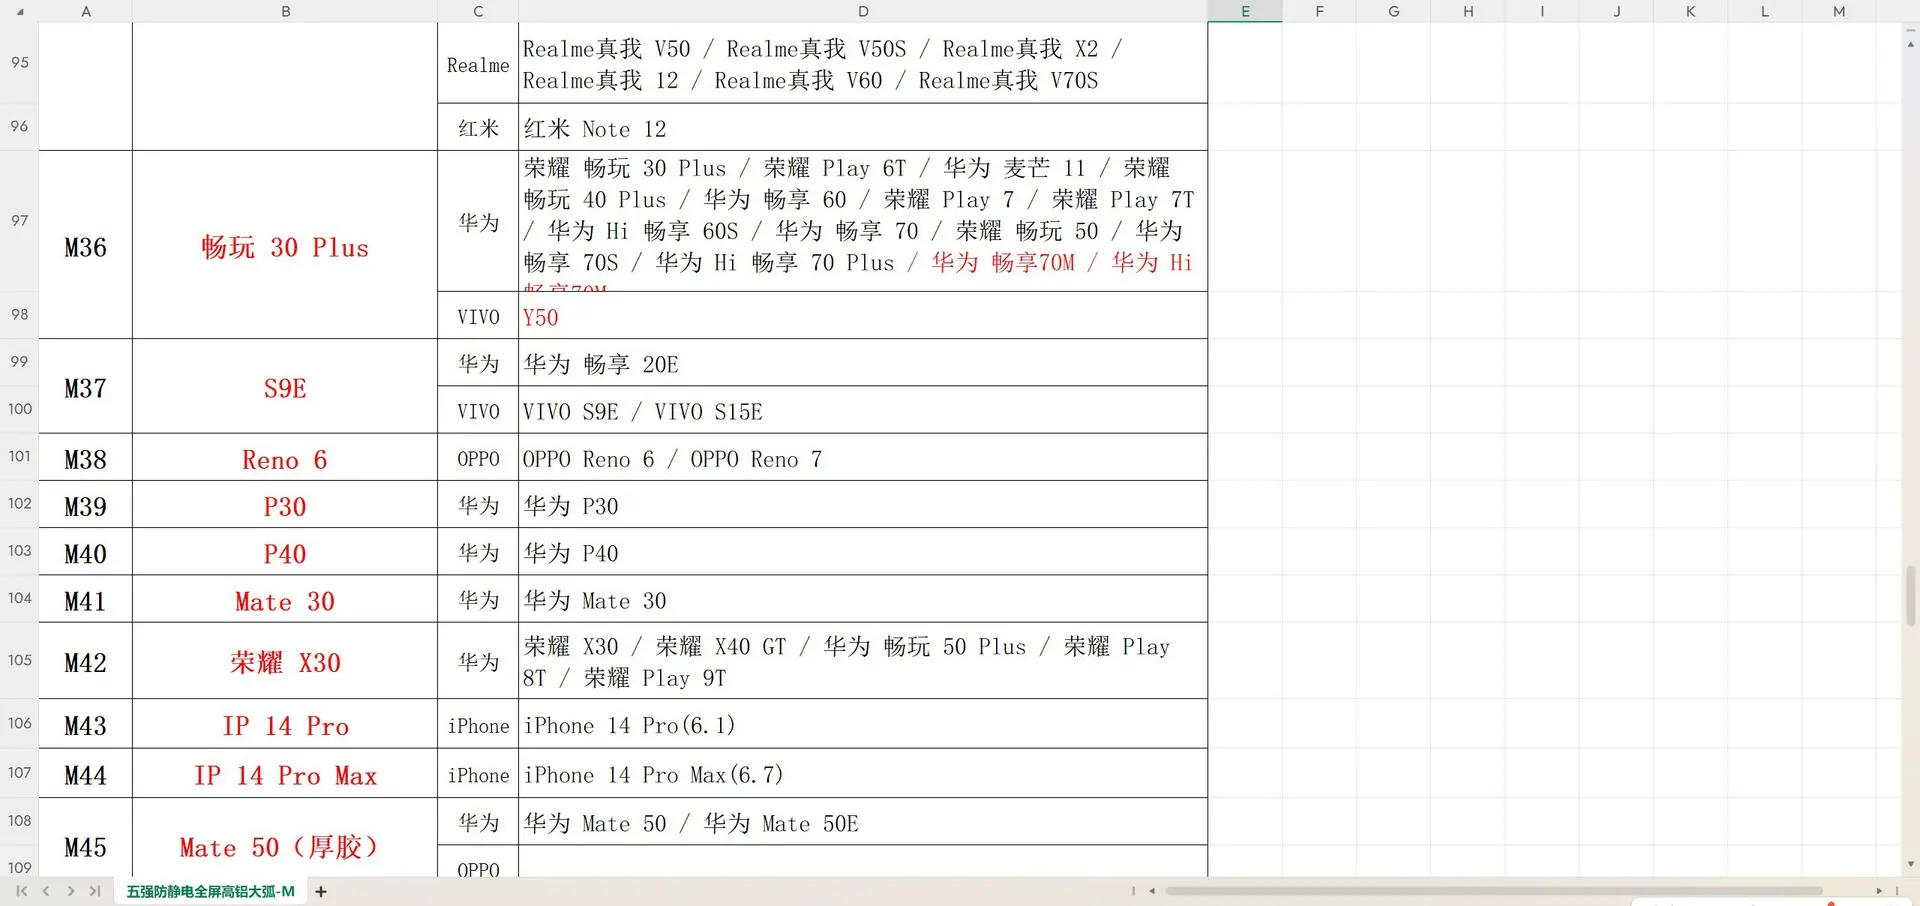1920x906 pixels.
Task: Select row 107 header
Action: click(20, 773)
